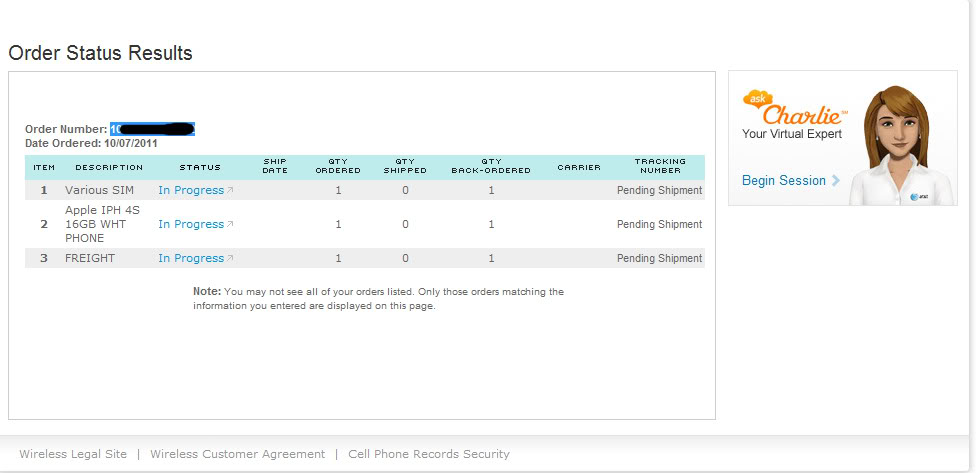Open Cell Phone Records Security link
This screenshot has height=473, width=978.
(429, 454)
